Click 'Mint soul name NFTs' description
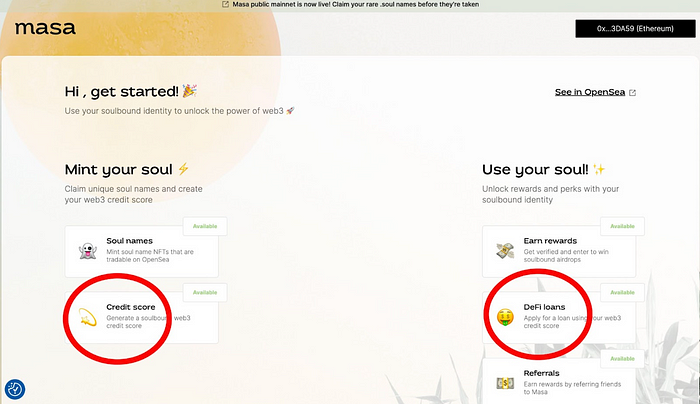Image resolution: width=700 pixels, height=404 pixels. point(150,255)
